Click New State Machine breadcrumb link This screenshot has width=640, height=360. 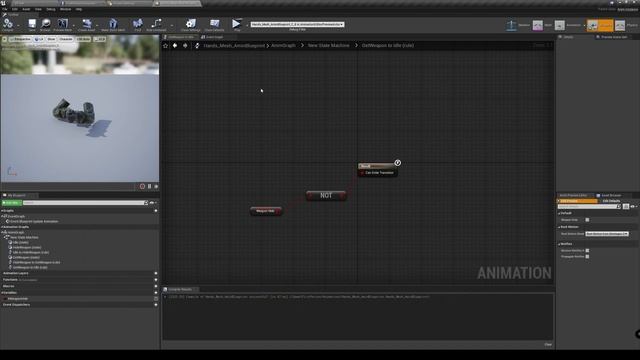point(329,46)
